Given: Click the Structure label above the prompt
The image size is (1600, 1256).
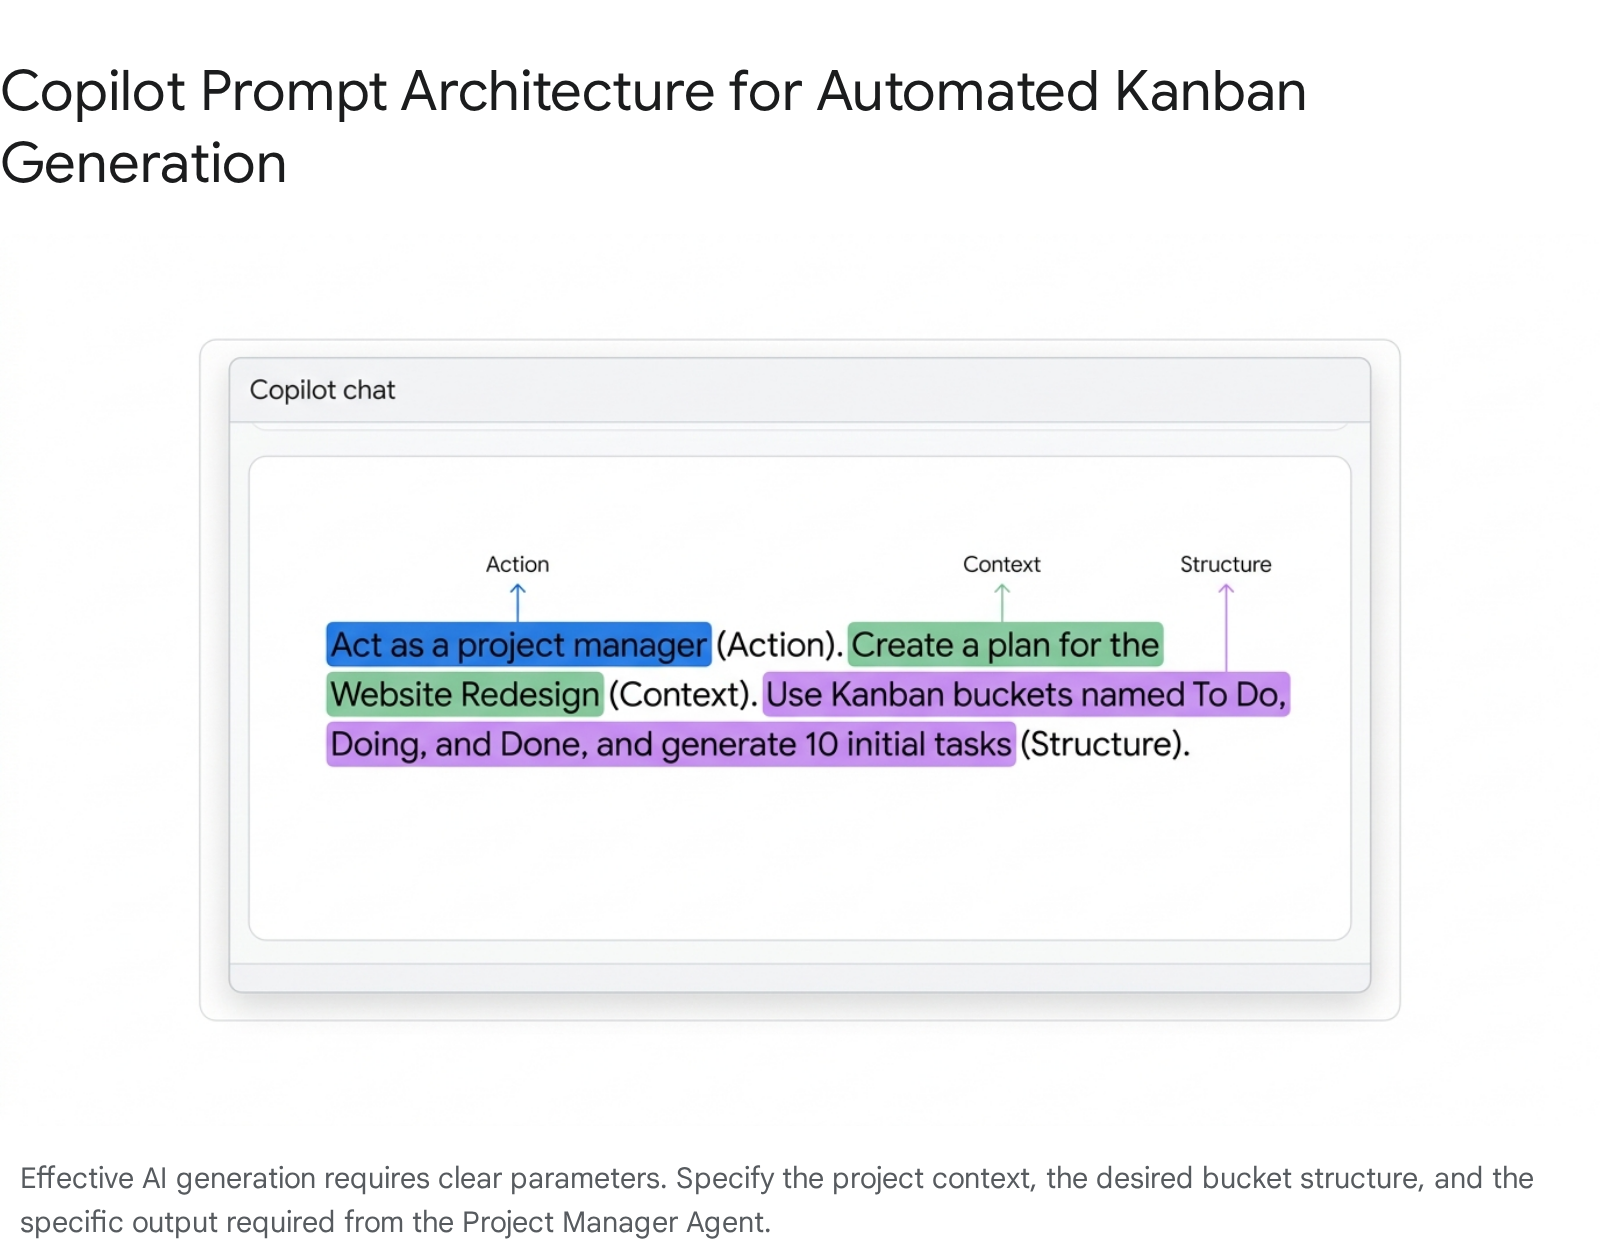Looking at the screenshot, I should point(1225,564).
